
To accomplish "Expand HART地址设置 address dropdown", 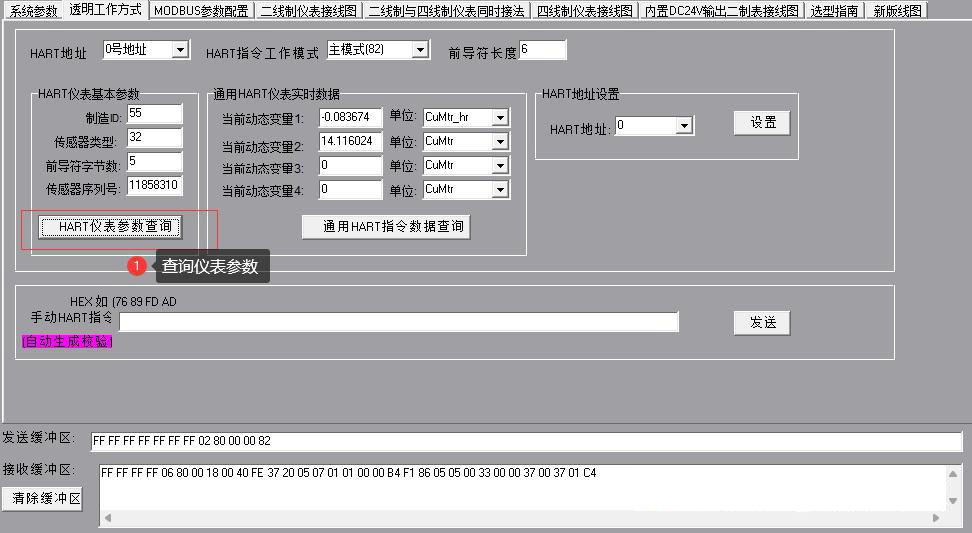I will pos(684,126).
